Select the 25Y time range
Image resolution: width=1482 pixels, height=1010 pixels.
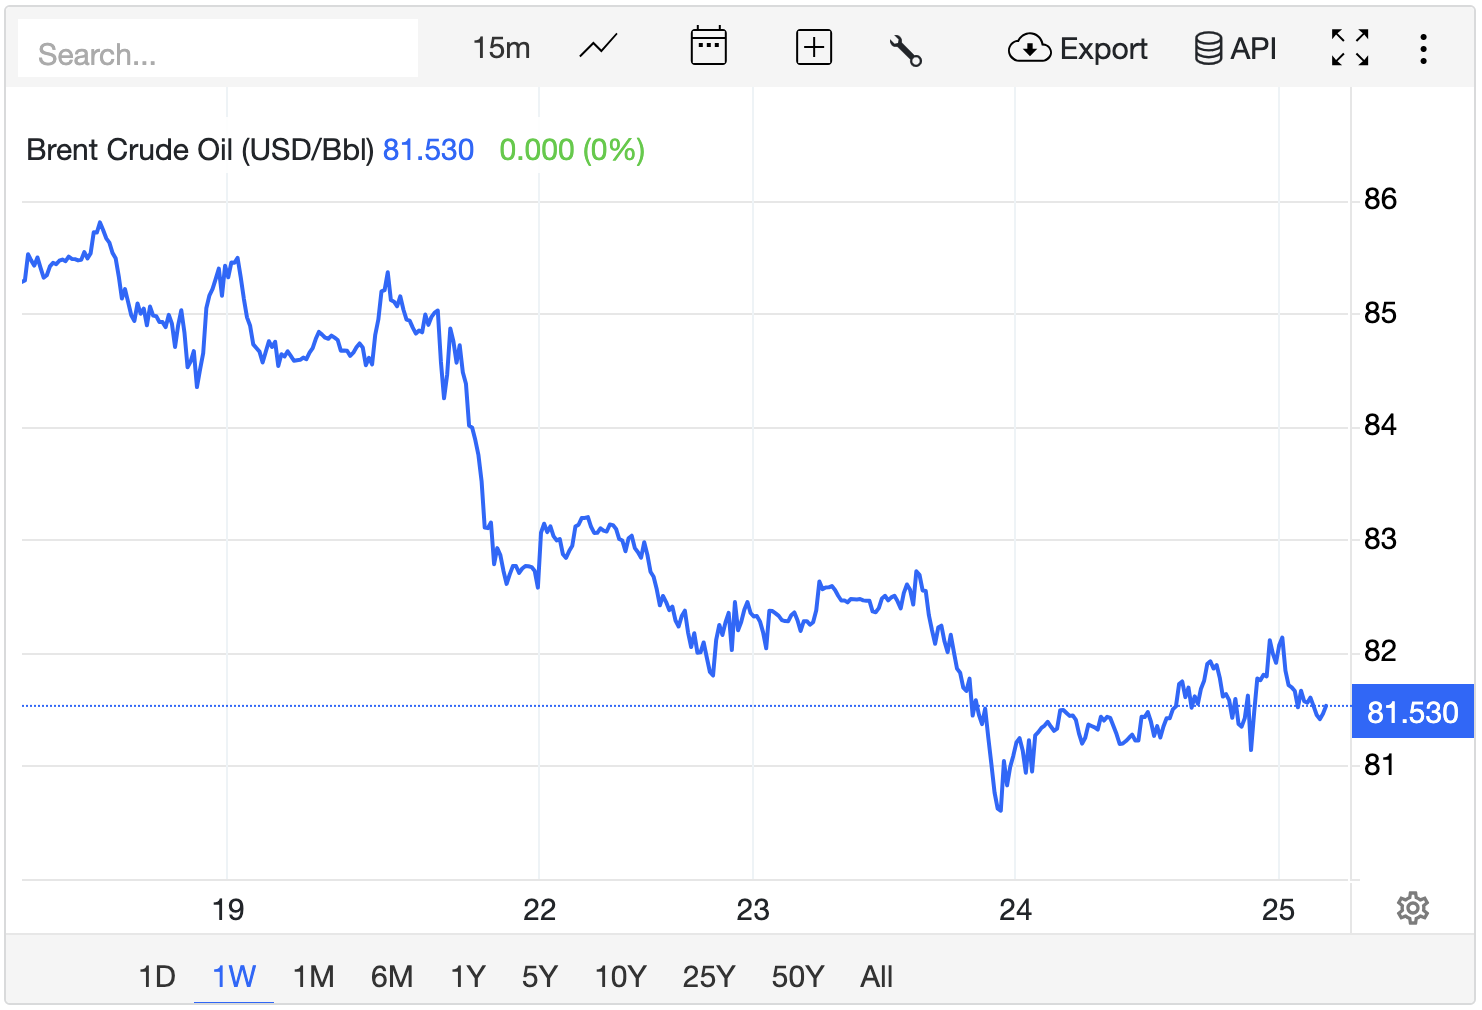(x=709, y=976)
